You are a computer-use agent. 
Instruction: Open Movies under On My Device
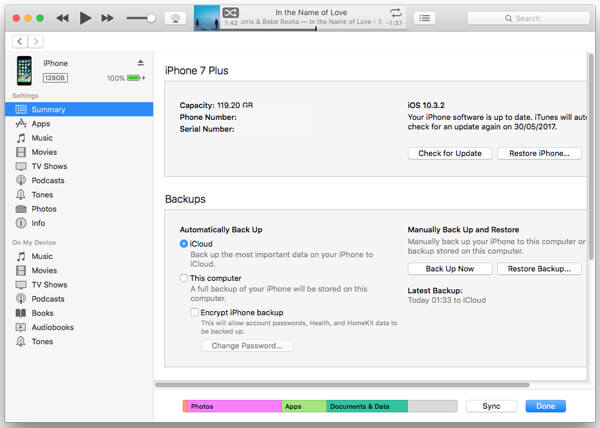coord(79,270)
